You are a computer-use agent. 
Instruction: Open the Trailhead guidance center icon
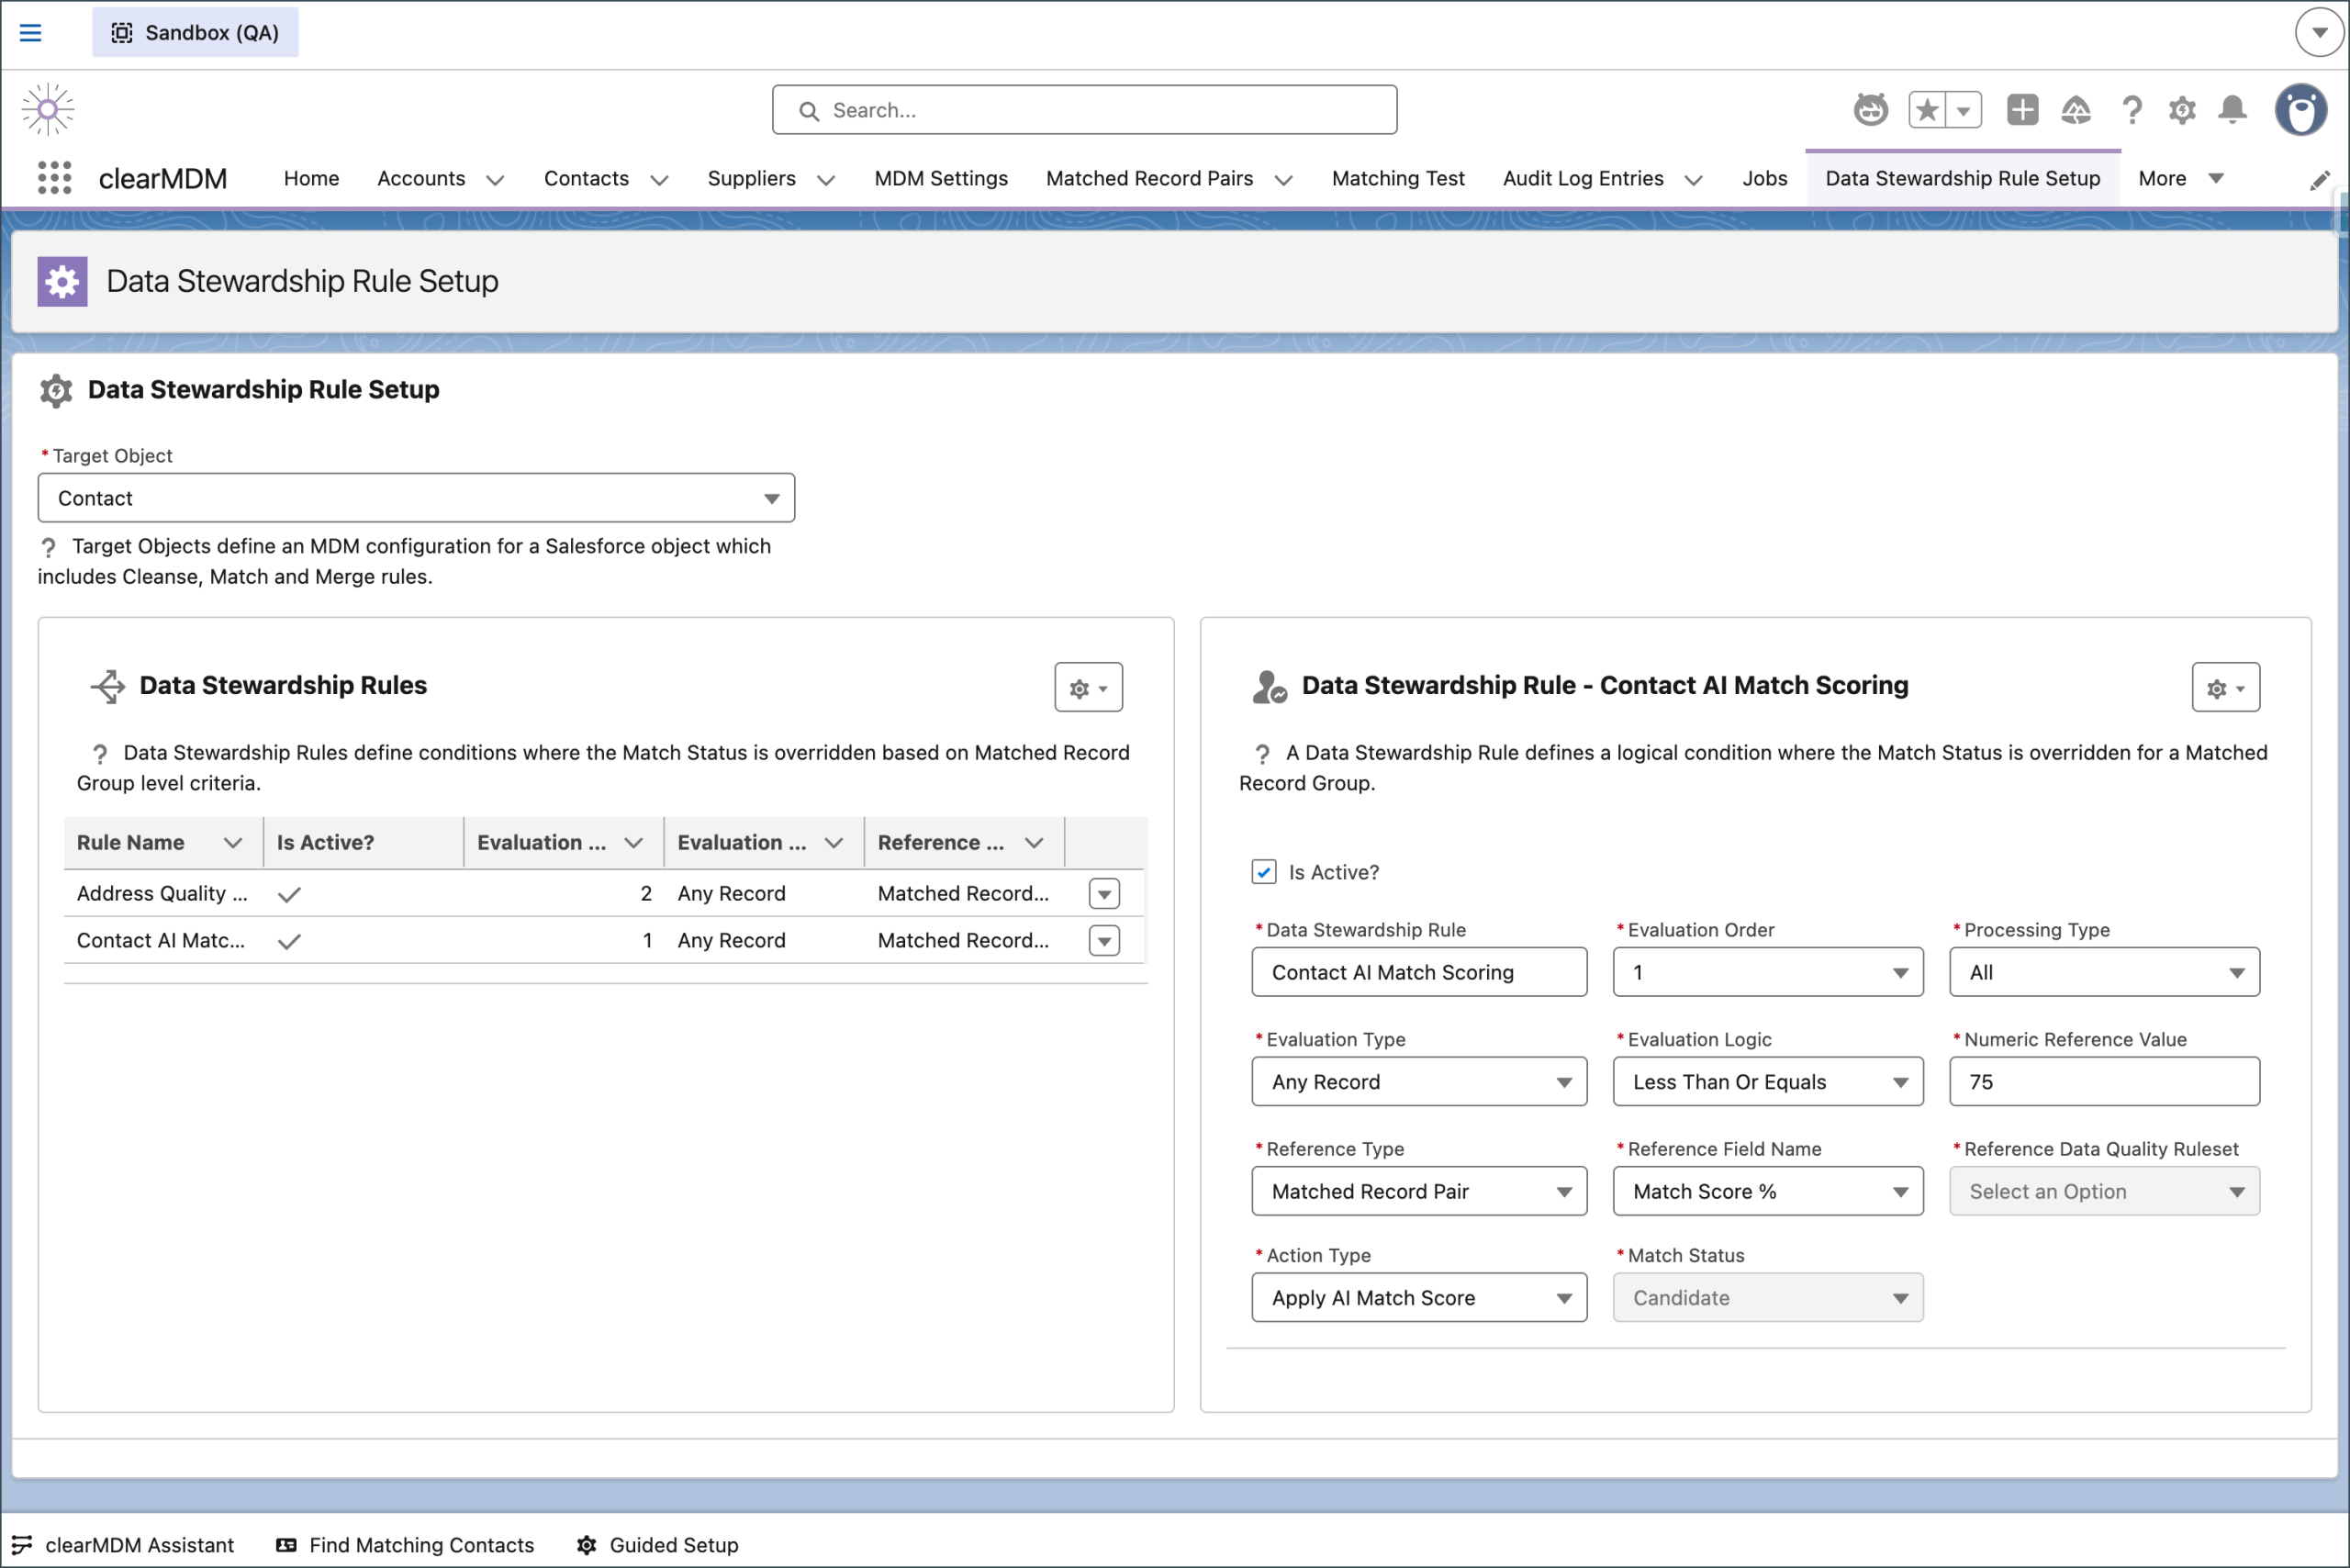2076,109
